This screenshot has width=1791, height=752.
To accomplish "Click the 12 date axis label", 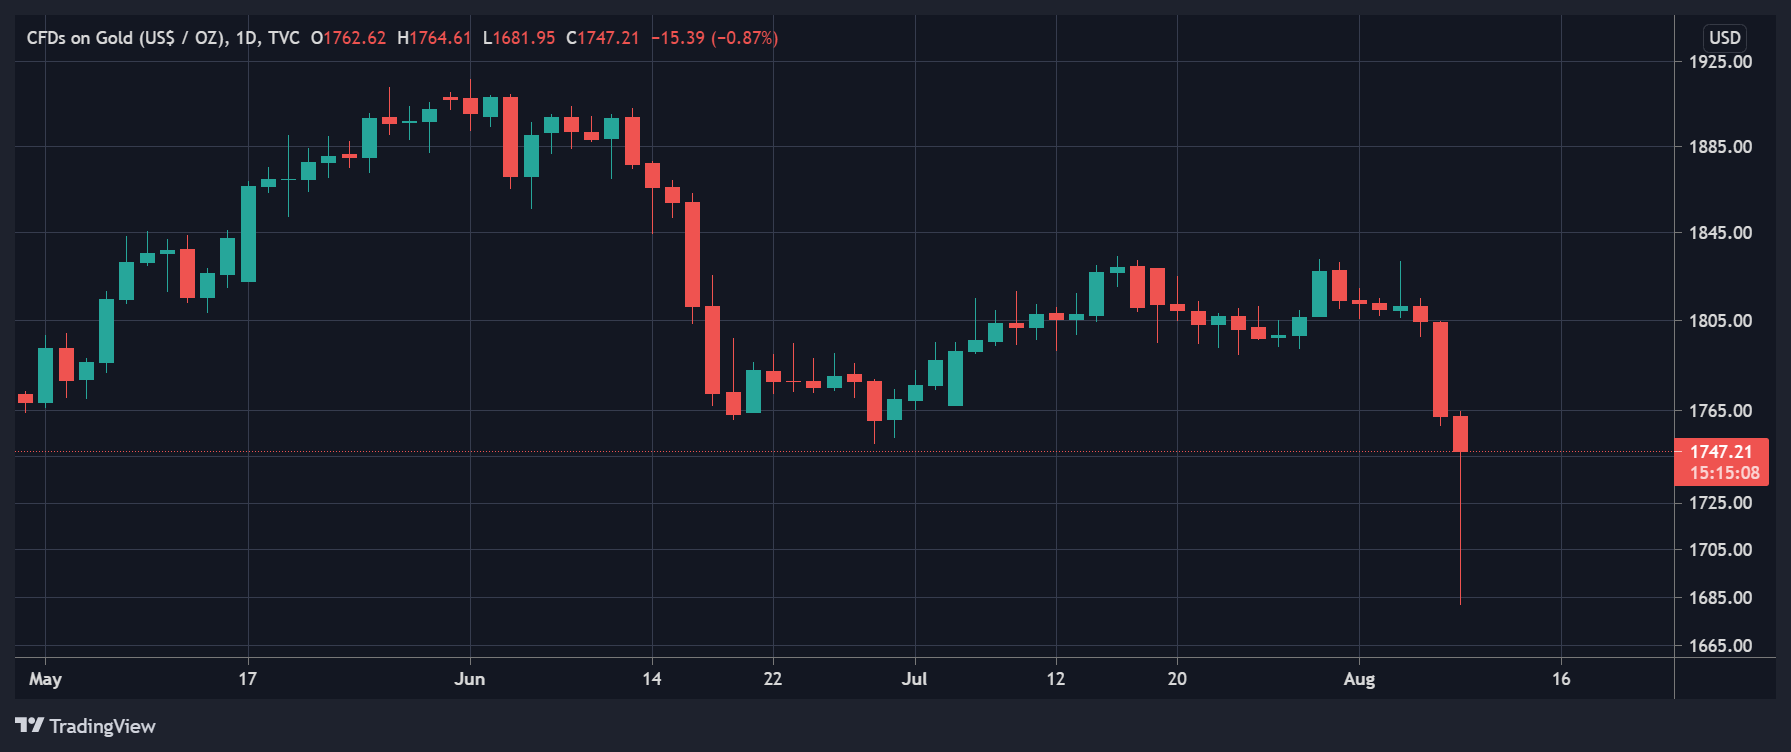I will tap(1056, 679).
